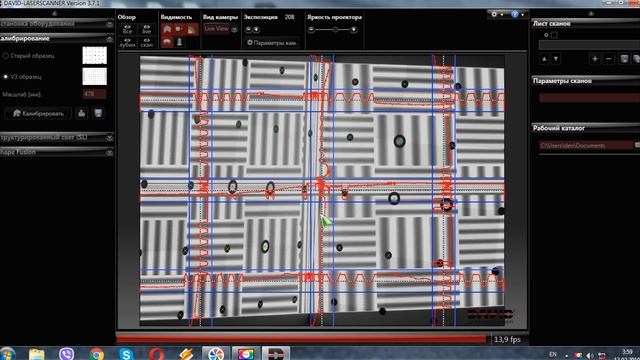Click the V3 pattern thumbnail image
640x360 pixels.
pos(94,76)
